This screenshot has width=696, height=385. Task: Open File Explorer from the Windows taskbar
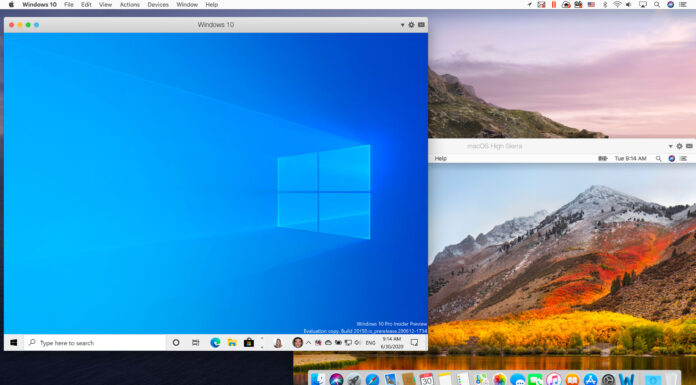232,343
